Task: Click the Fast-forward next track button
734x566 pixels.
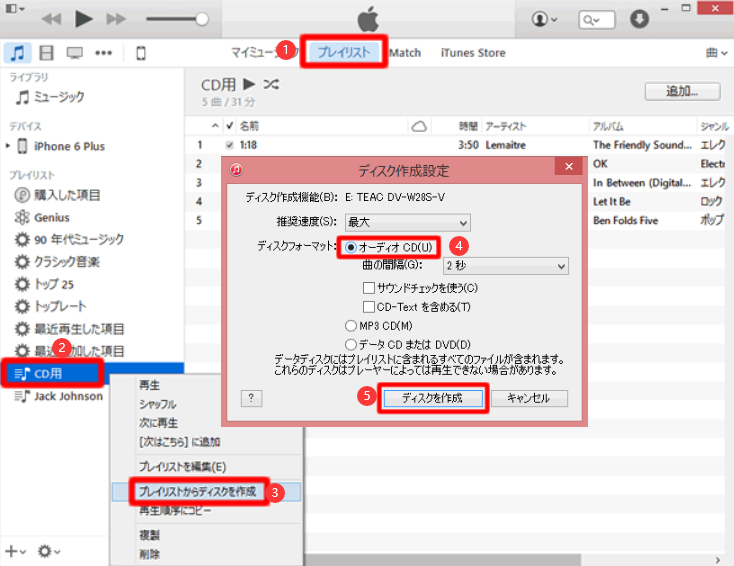Action: point(116,19)
